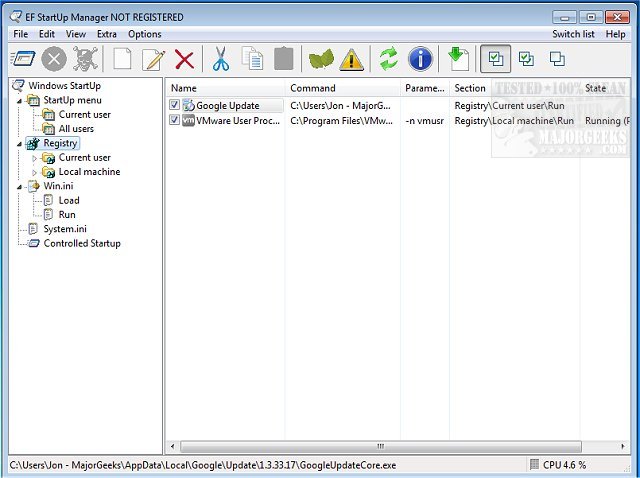Expand the Local machine registry node
Viewport: 640px width, 478px height.
click(x=35, y=172)
